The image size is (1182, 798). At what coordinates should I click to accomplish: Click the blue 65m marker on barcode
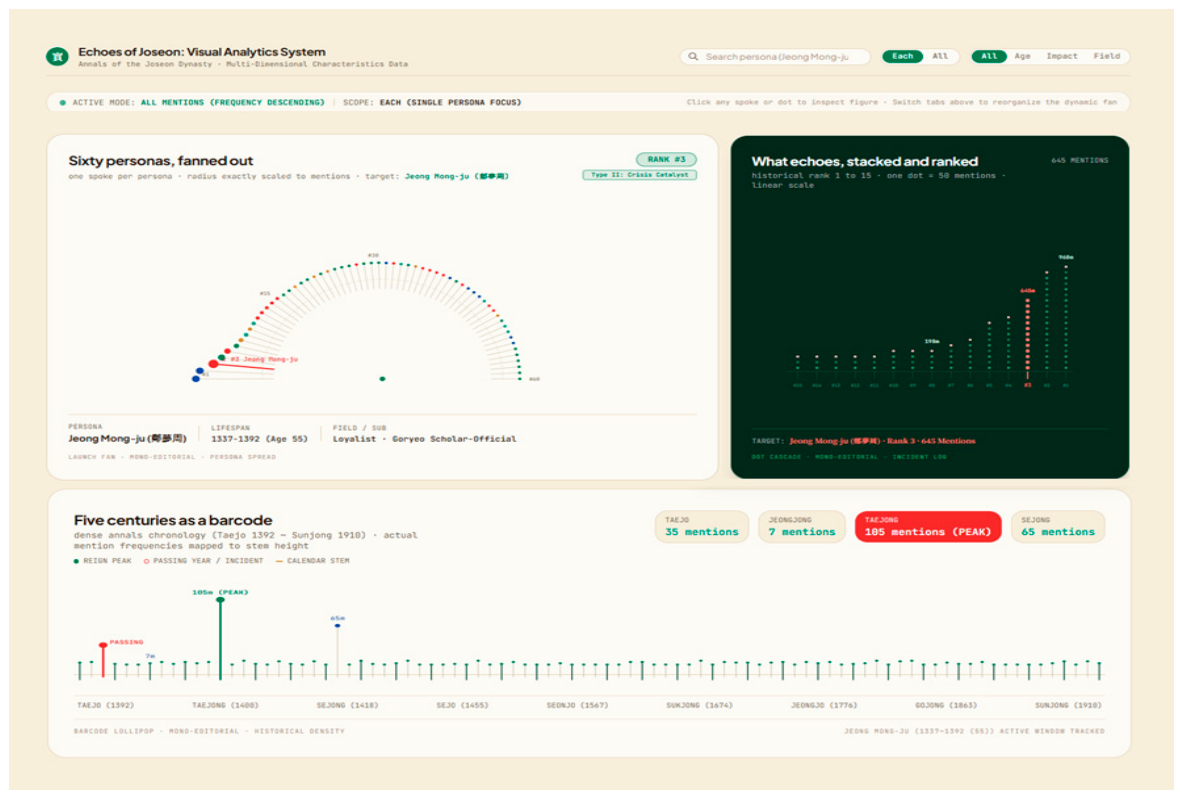pyautogui.click(x=338, y=625)
